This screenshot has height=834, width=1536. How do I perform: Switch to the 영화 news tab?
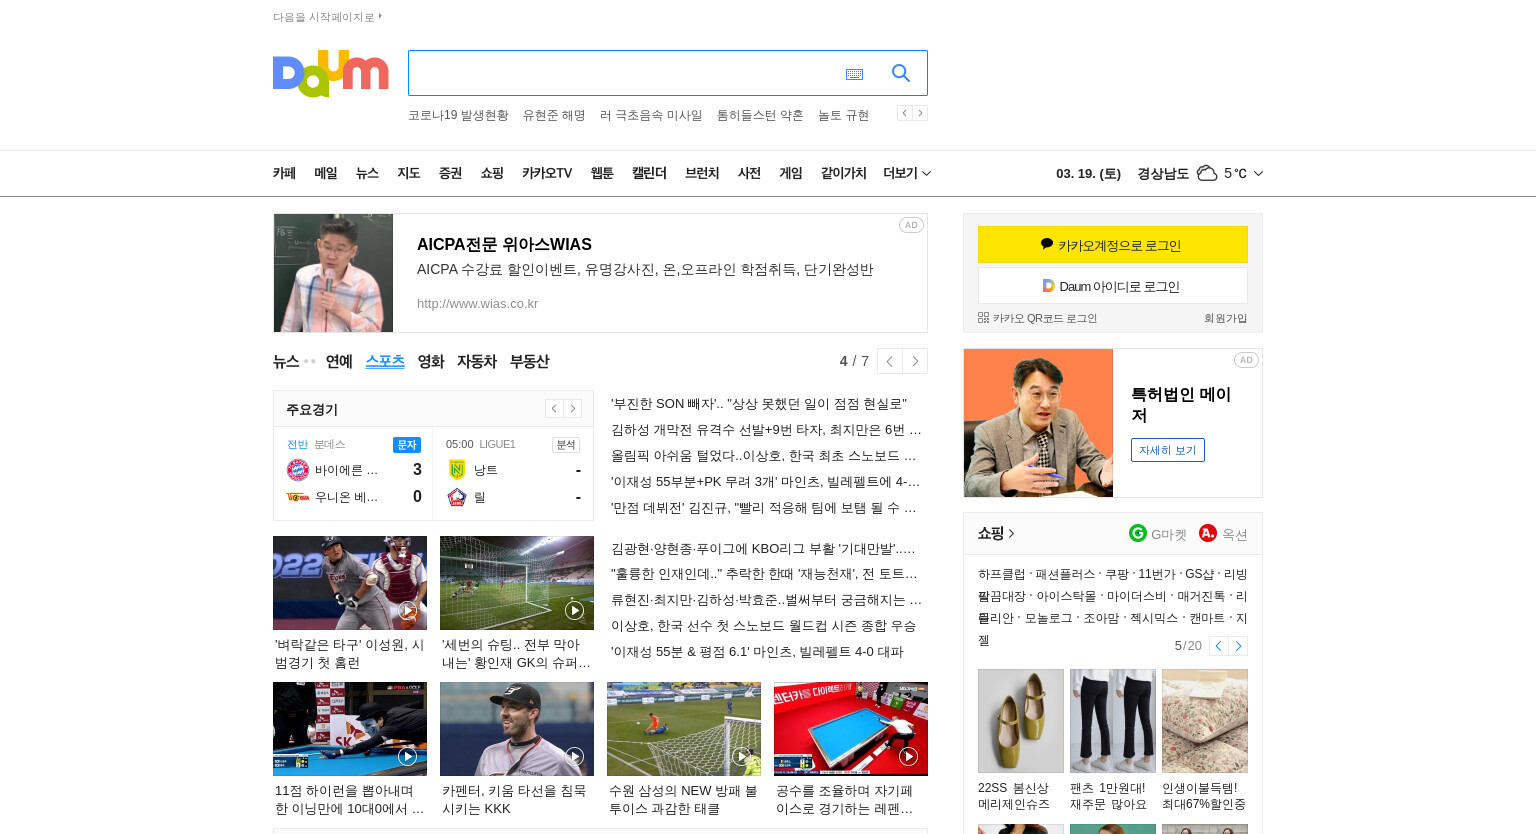point(431,361)
